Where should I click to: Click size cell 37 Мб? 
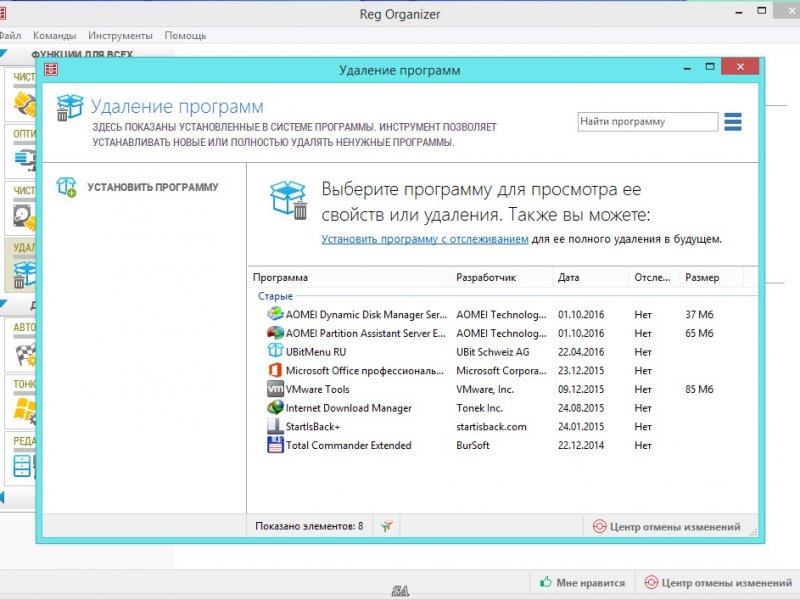tap(699, 314)
